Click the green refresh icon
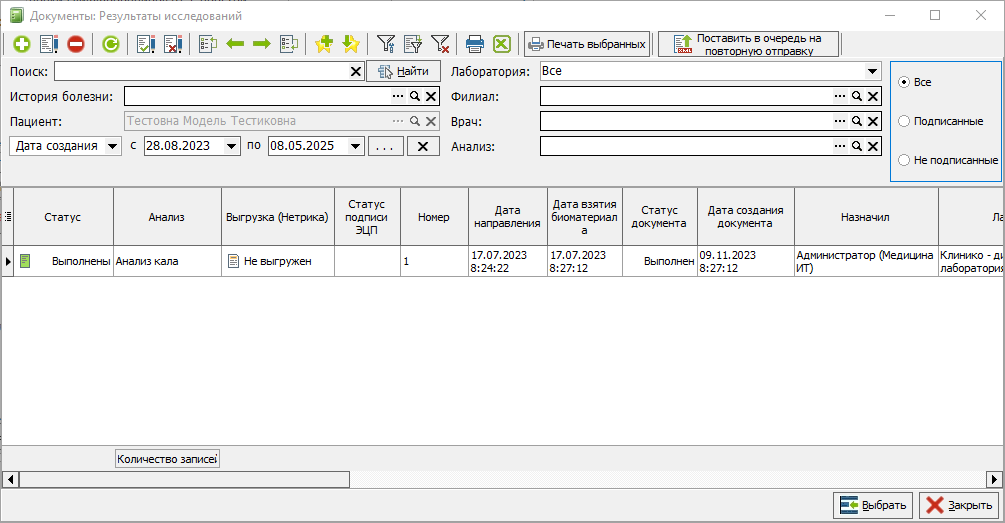This screenshot has width=1005, height=523. pos(111,44)
